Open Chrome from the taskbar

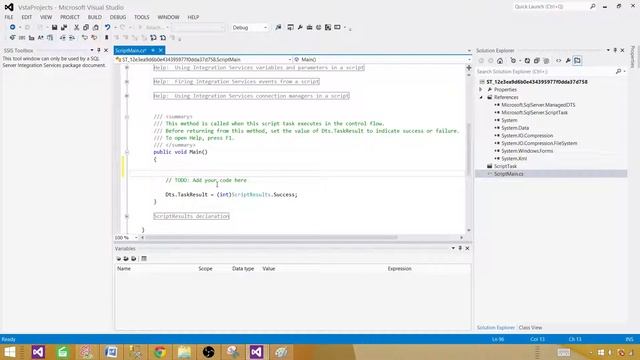click(x=160, y=352)
